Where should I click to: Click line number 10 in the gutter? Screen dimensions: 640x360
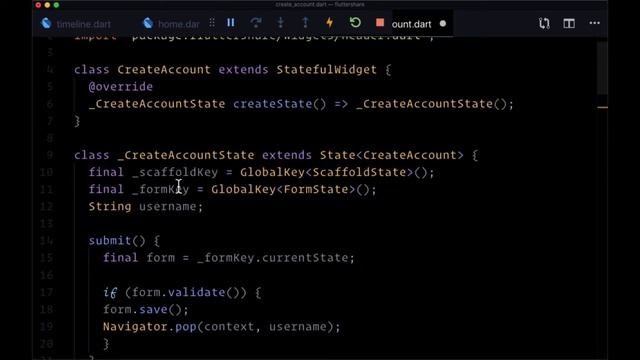coord(47,172)
